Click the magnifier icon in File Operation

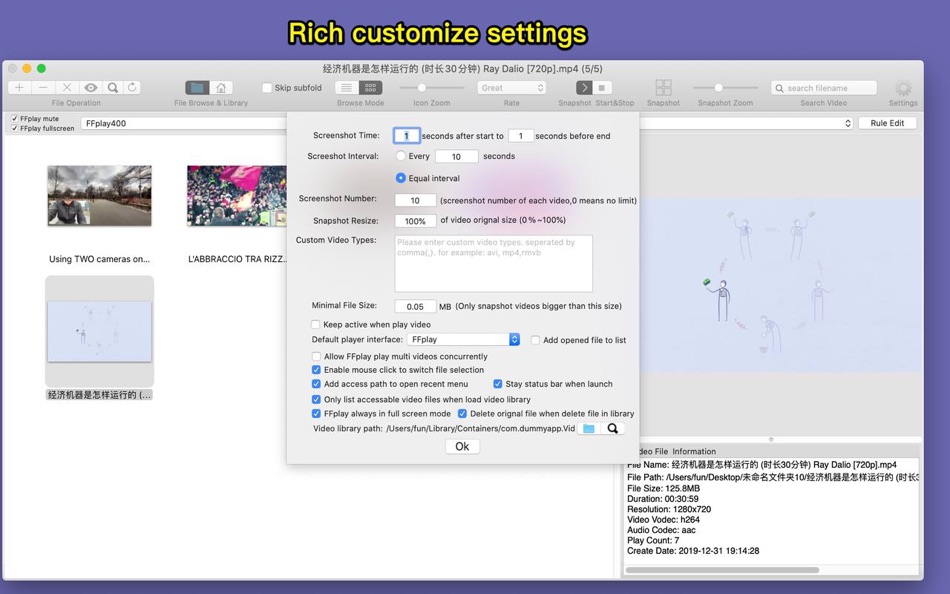click(x=113, y=87)
